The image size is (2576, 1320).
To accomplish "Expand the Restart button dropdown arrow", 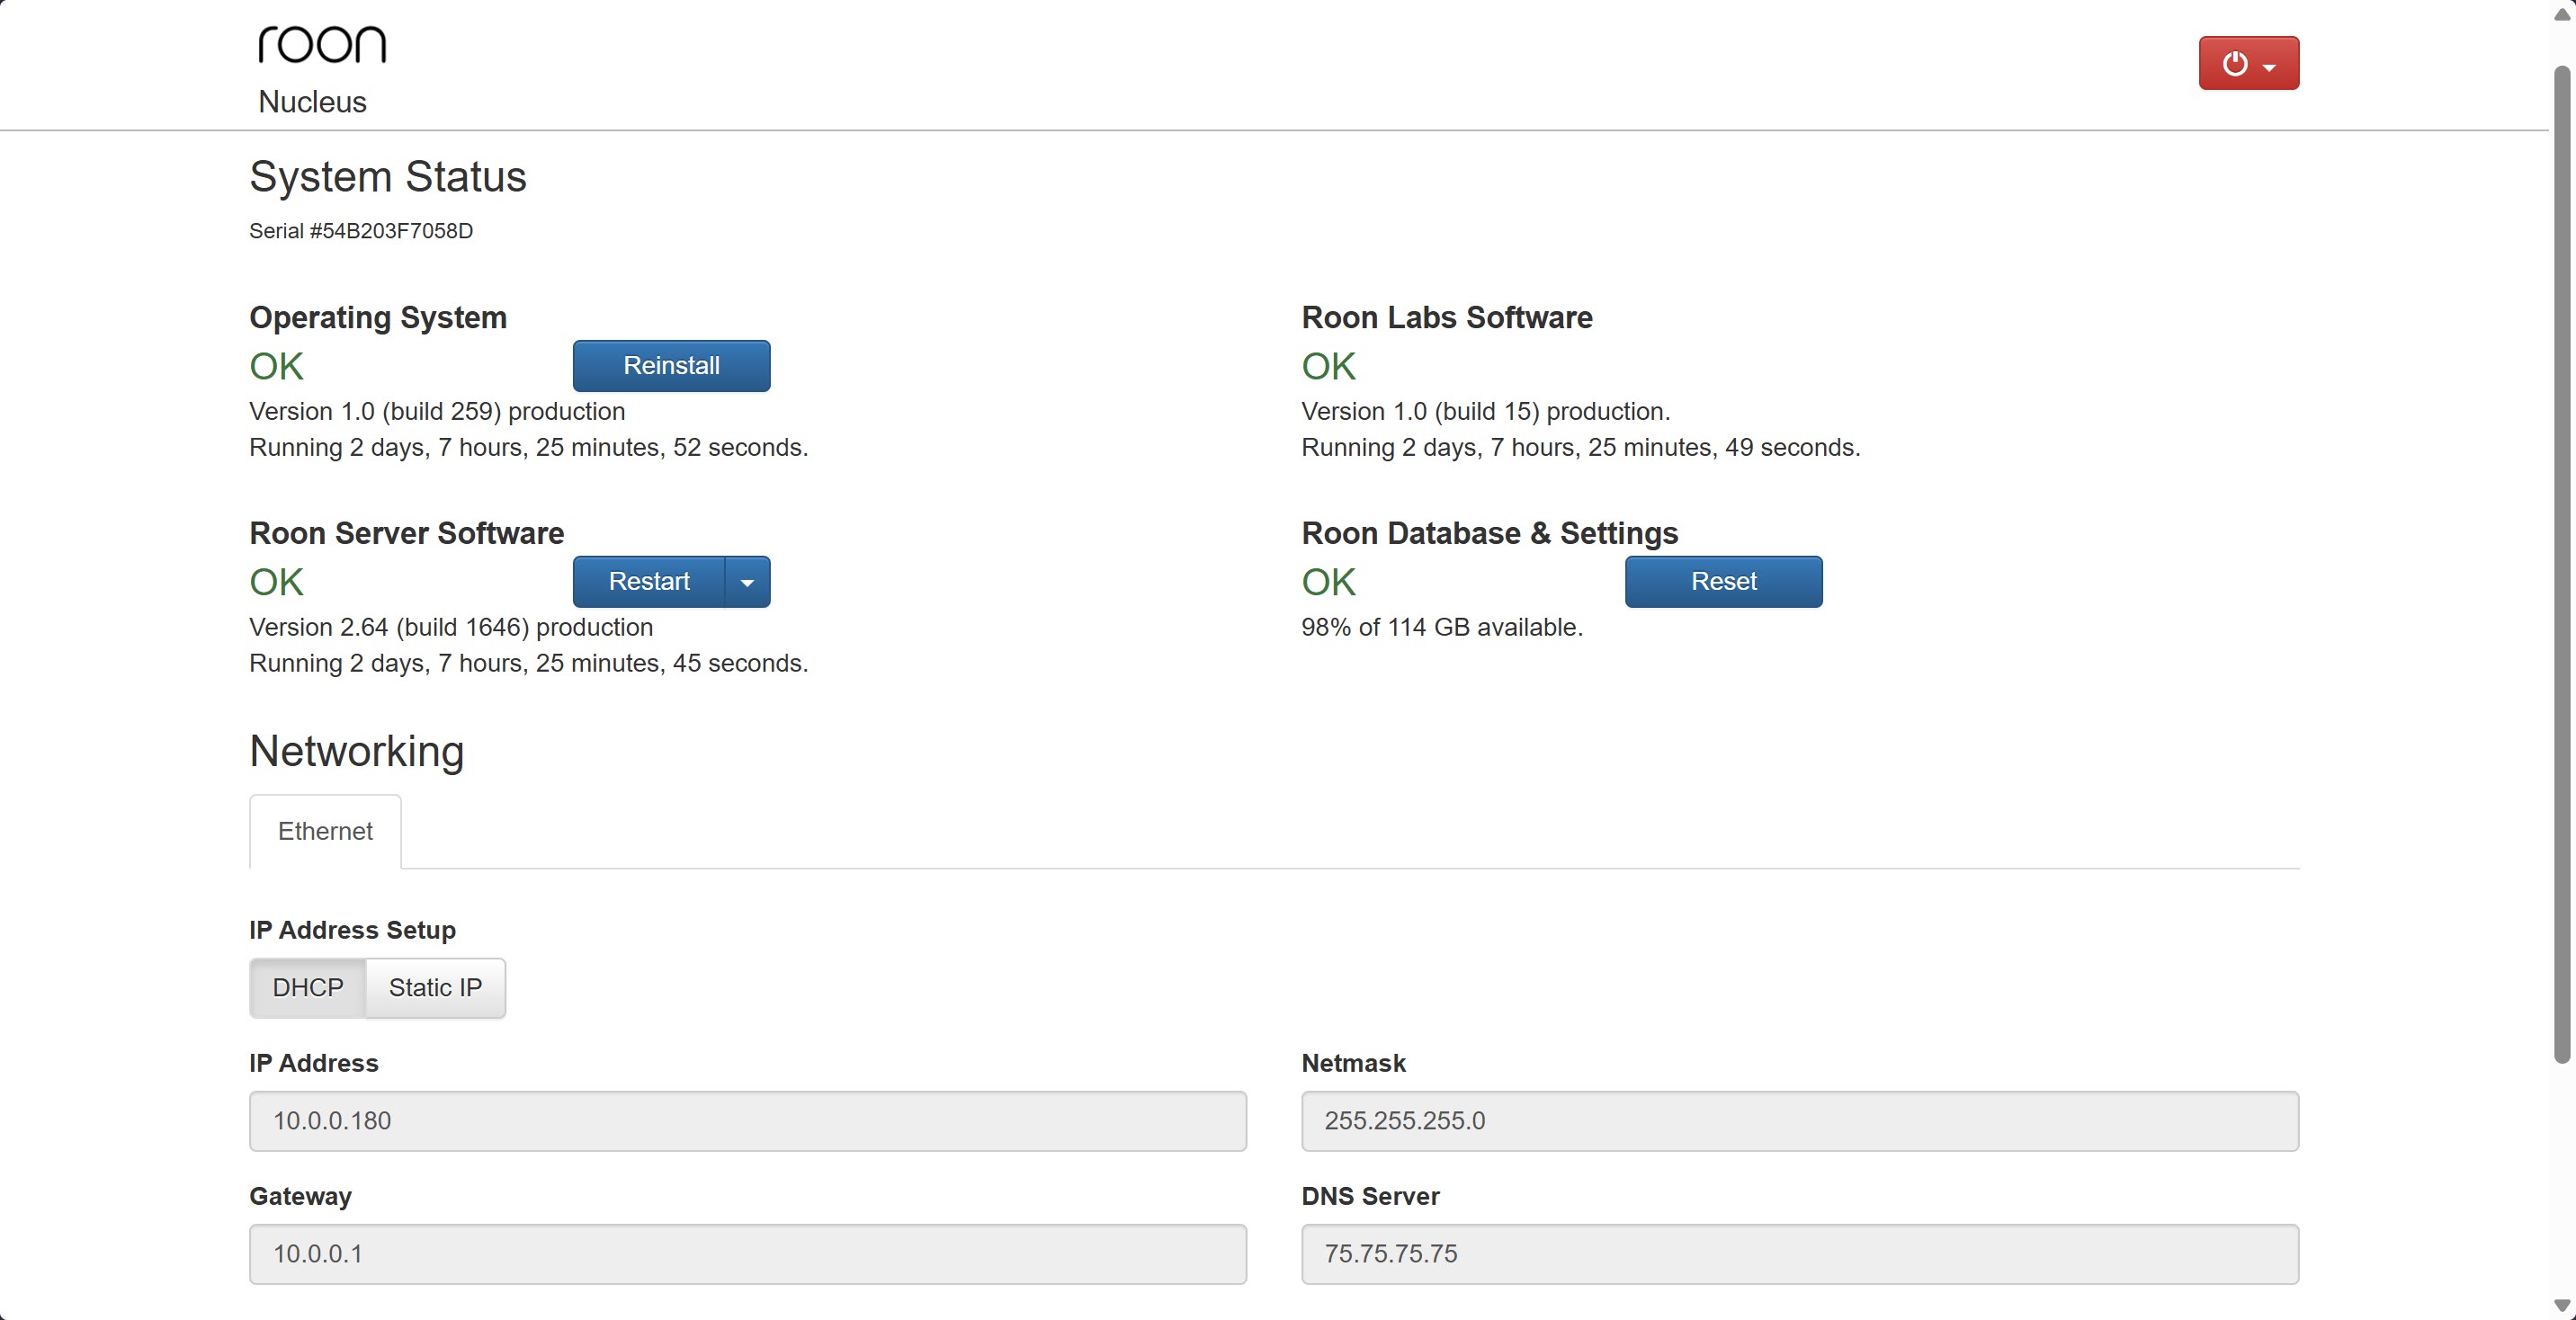I will click(747, 582).
